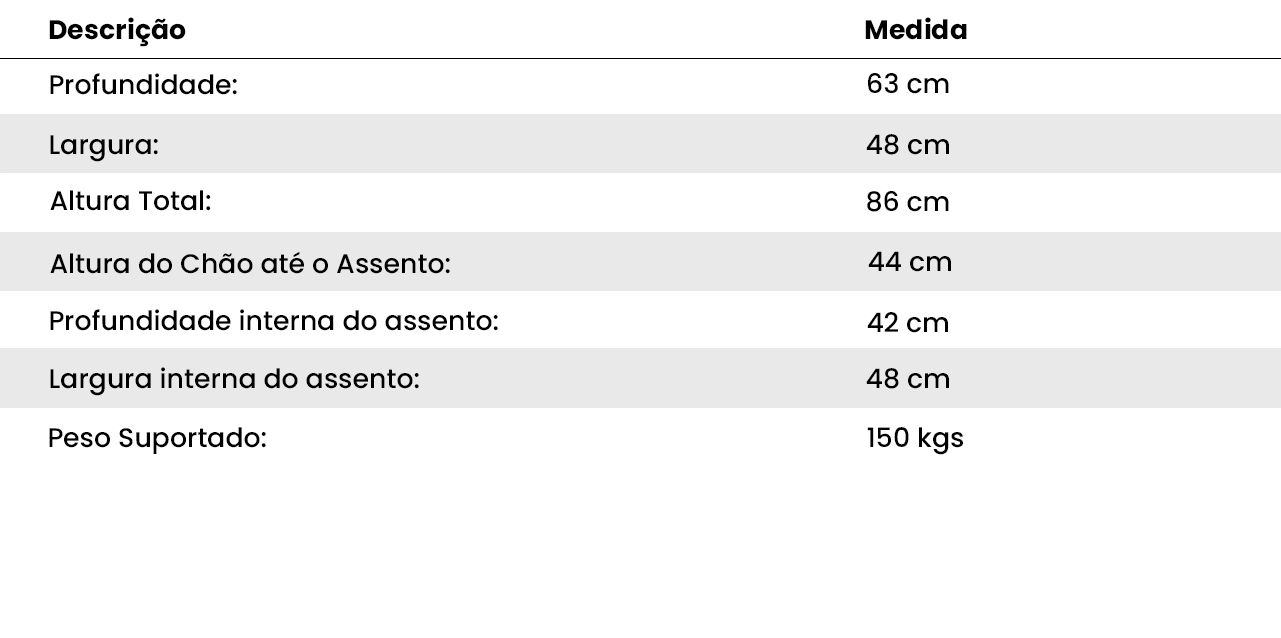This screenshot has height=638, width=1281.
Task: Select the 42 cm measurement value
Action: 907,323
